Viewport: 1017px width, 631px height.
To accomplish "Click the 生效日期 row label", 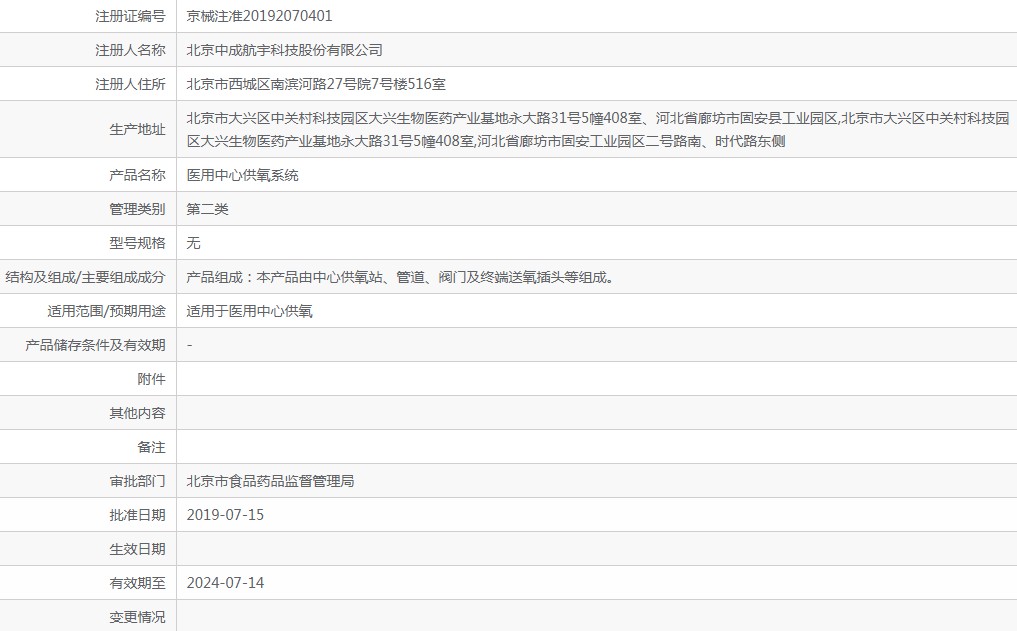I will point(137,549).
